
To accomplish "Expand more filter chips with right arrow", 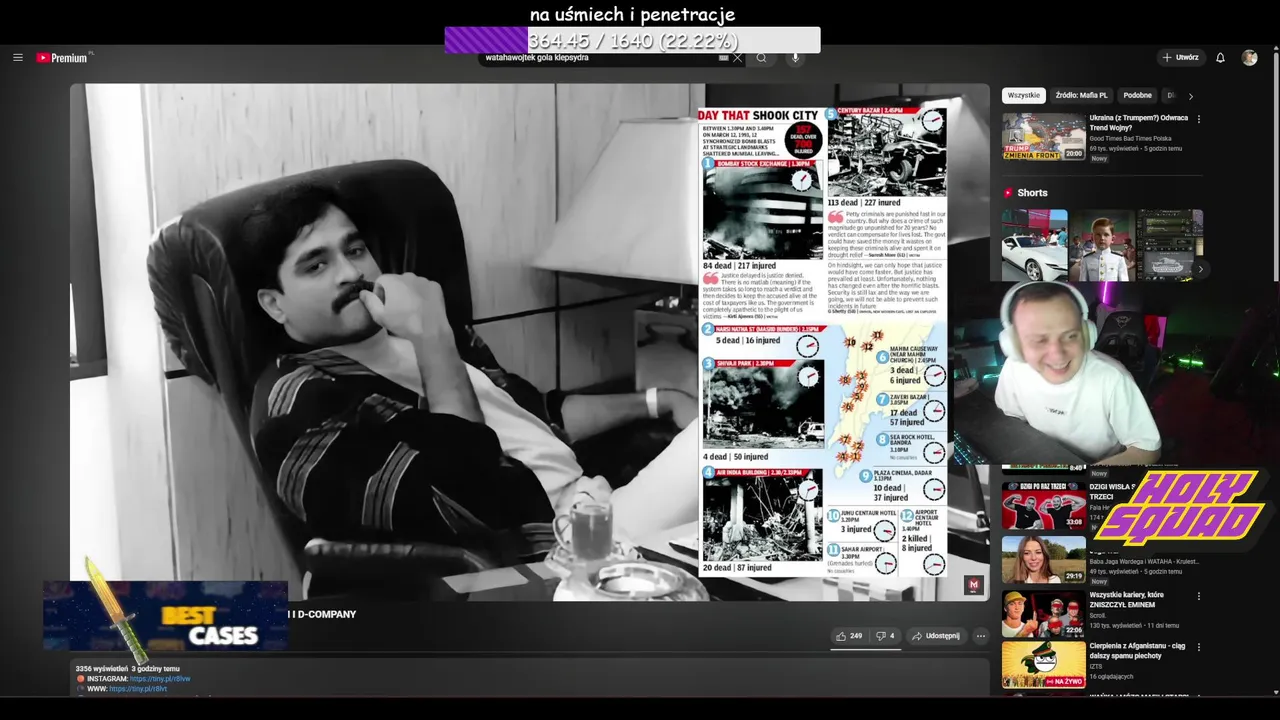I will point(1190,96).
